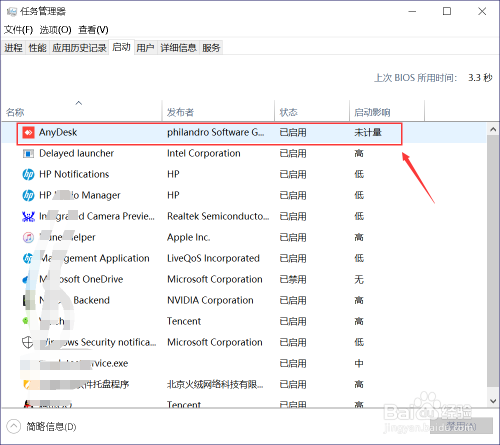Select the Management Application entry
Viewport: 500px width, 445px height.
94,258
